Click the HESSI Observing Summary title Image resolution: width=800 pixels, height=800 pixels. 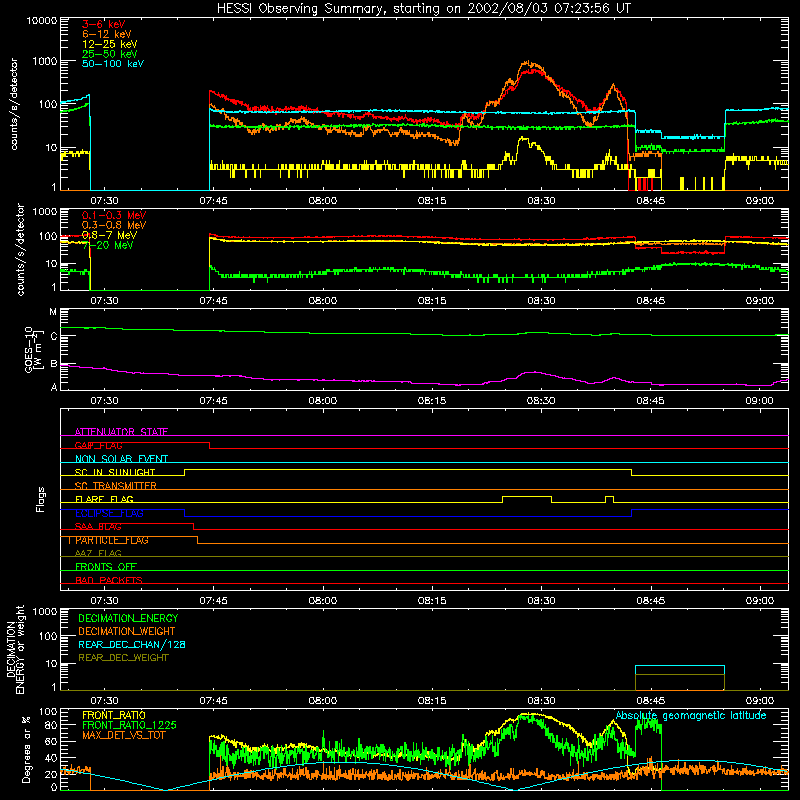(x=423, y=9)
